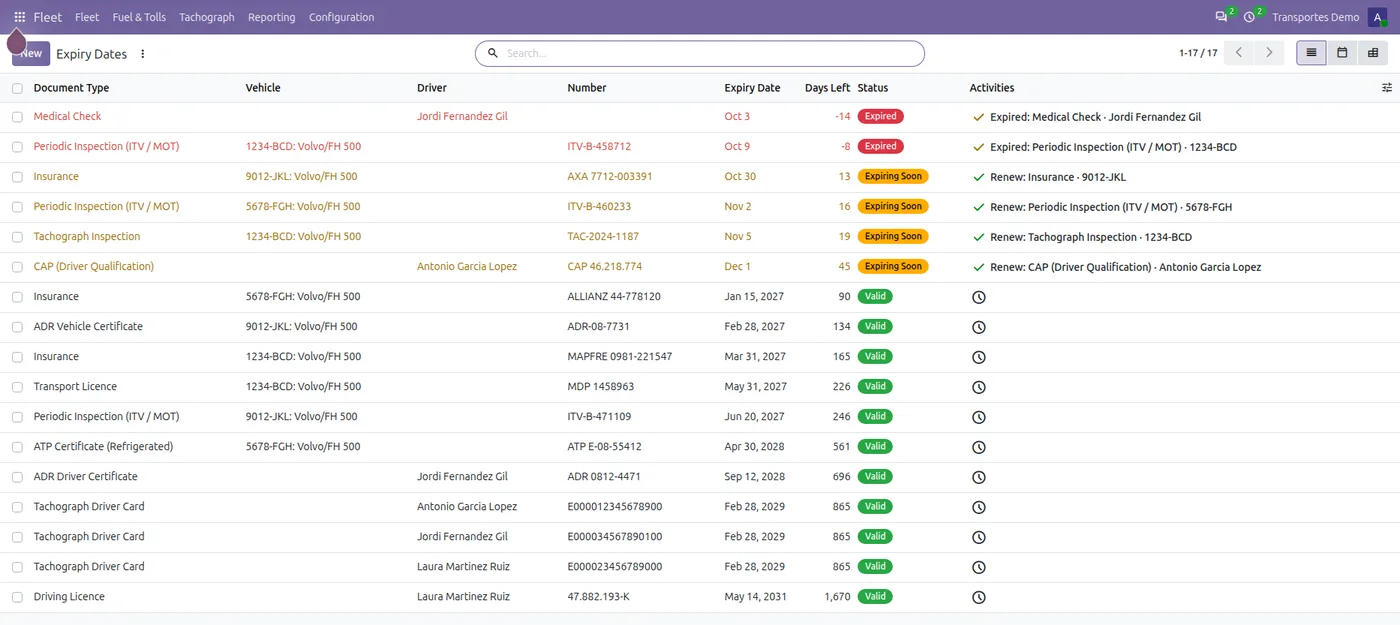This screenshot has width=1400, height=625.
Task: Click Laura Martinez Ruiz on Tachograph Driver Card
Action: (463, 567)
